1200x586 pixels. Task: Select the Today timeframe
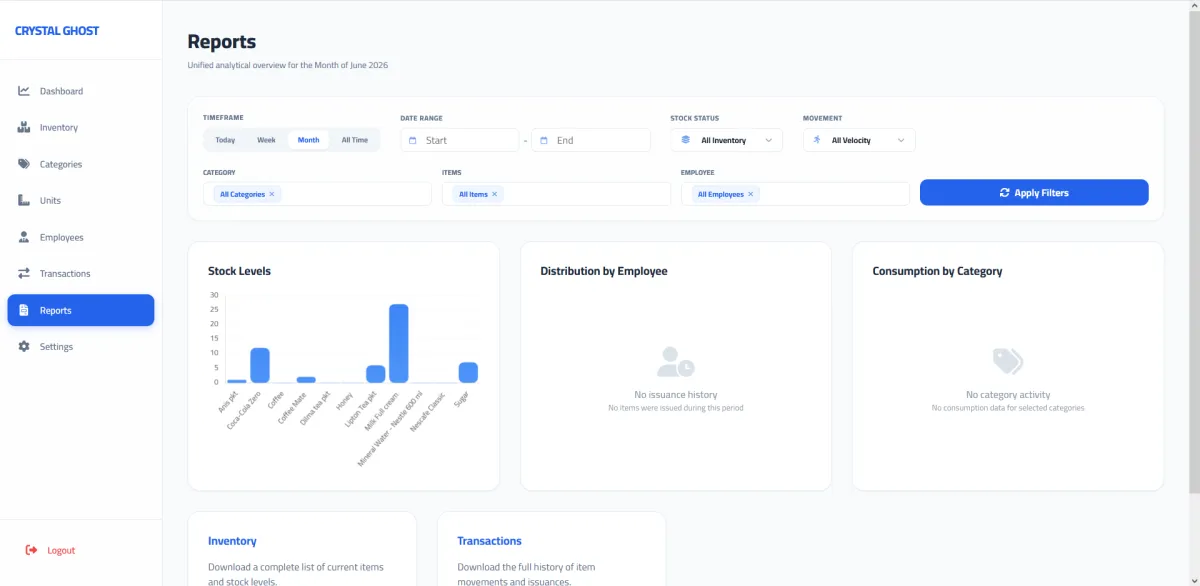[x=225, y=140]
